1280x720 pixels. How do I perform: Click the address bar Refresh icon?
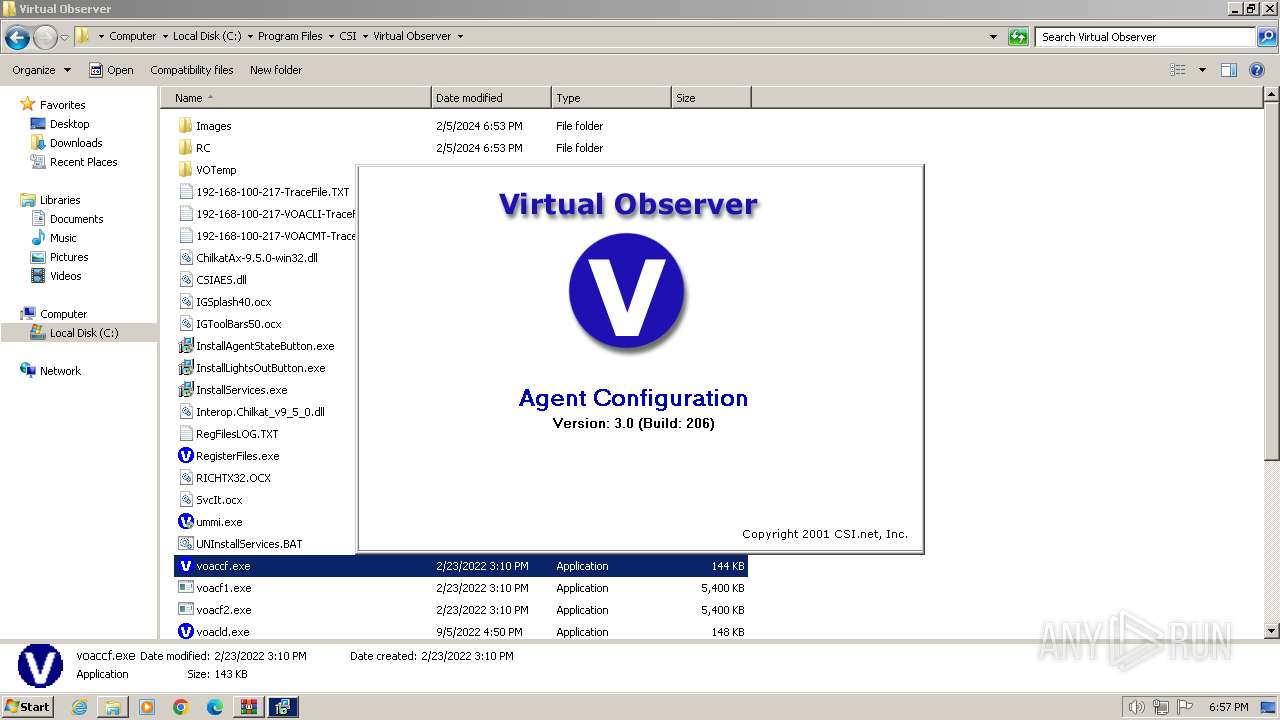click(x=1018, y=37)
